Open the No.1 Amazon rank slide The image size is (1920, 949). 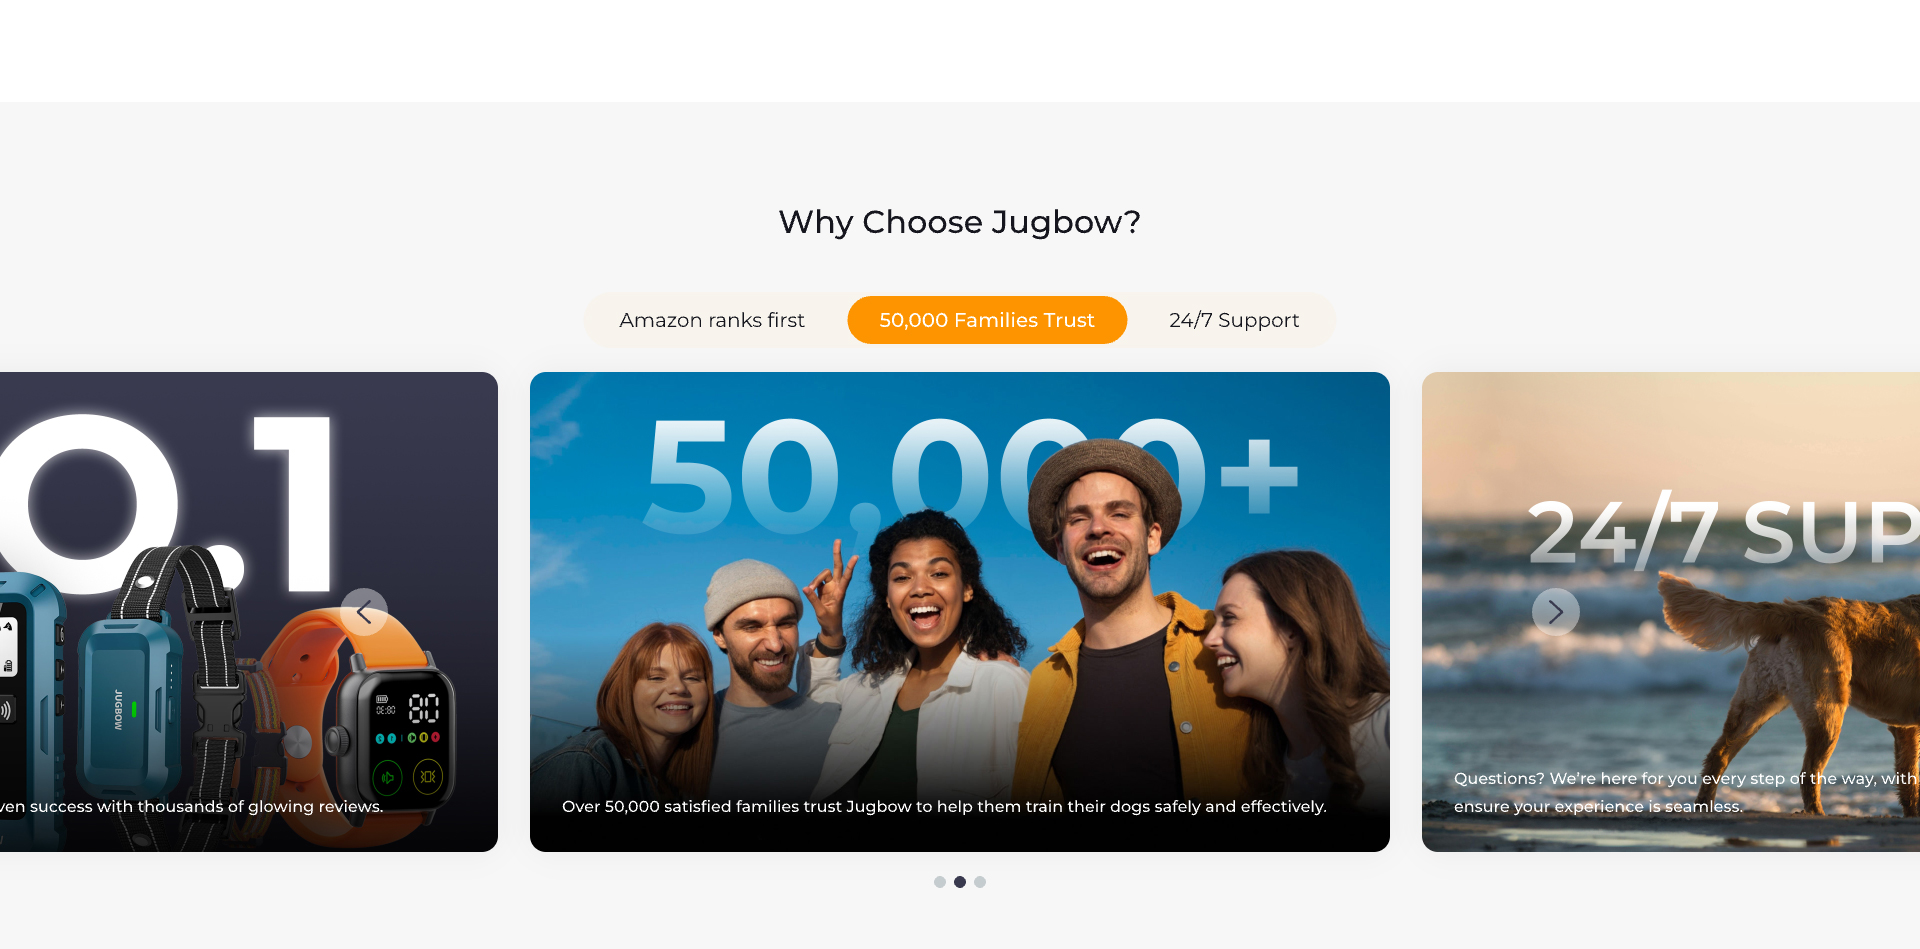249,612
